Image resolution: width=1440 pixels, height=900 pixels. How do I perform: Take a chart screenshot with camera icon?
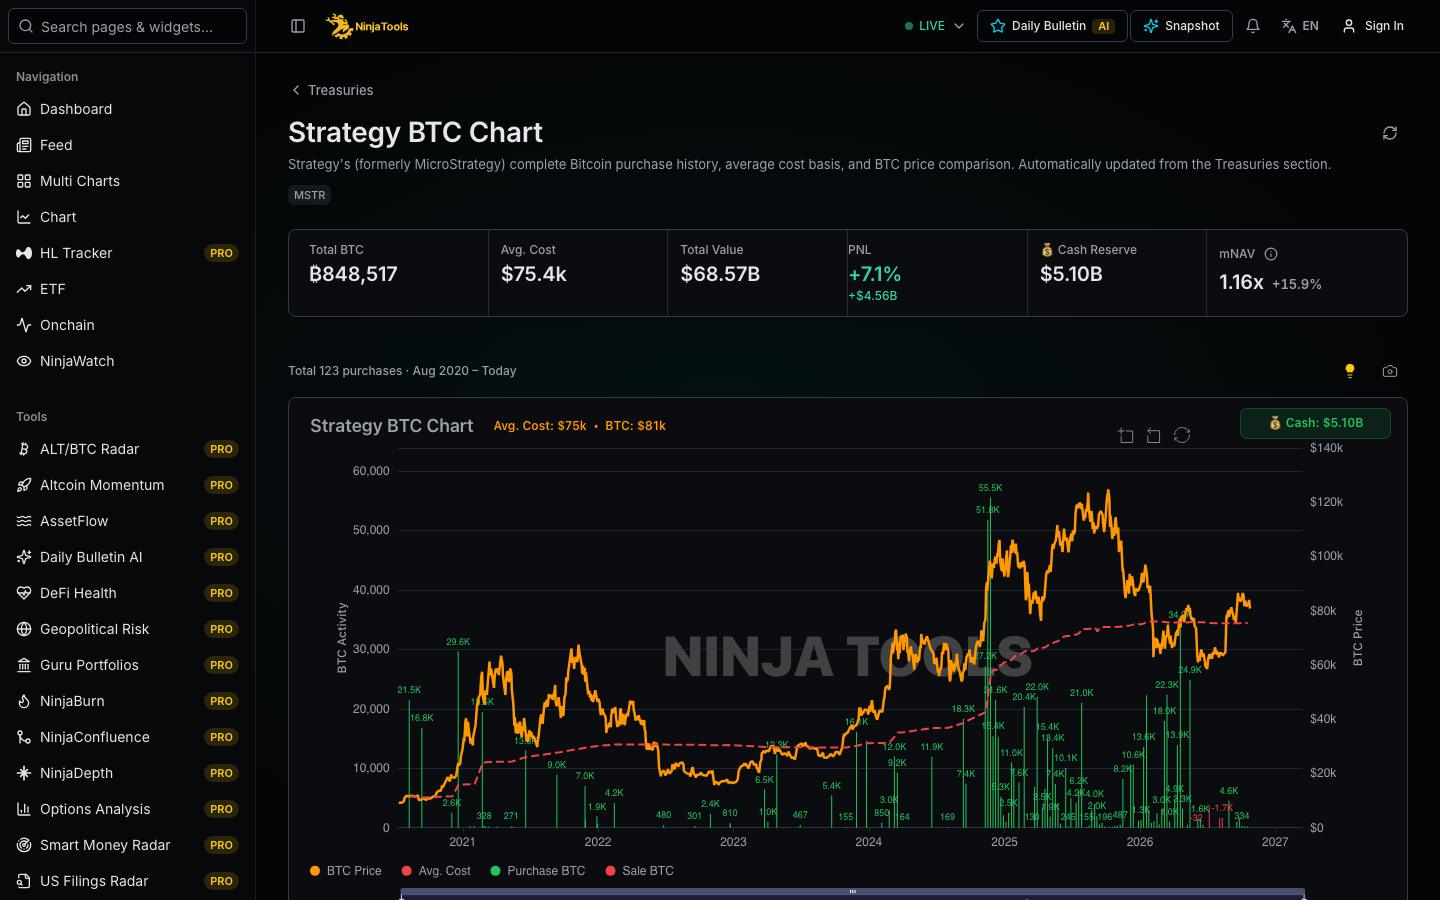tap(1390, 371)
